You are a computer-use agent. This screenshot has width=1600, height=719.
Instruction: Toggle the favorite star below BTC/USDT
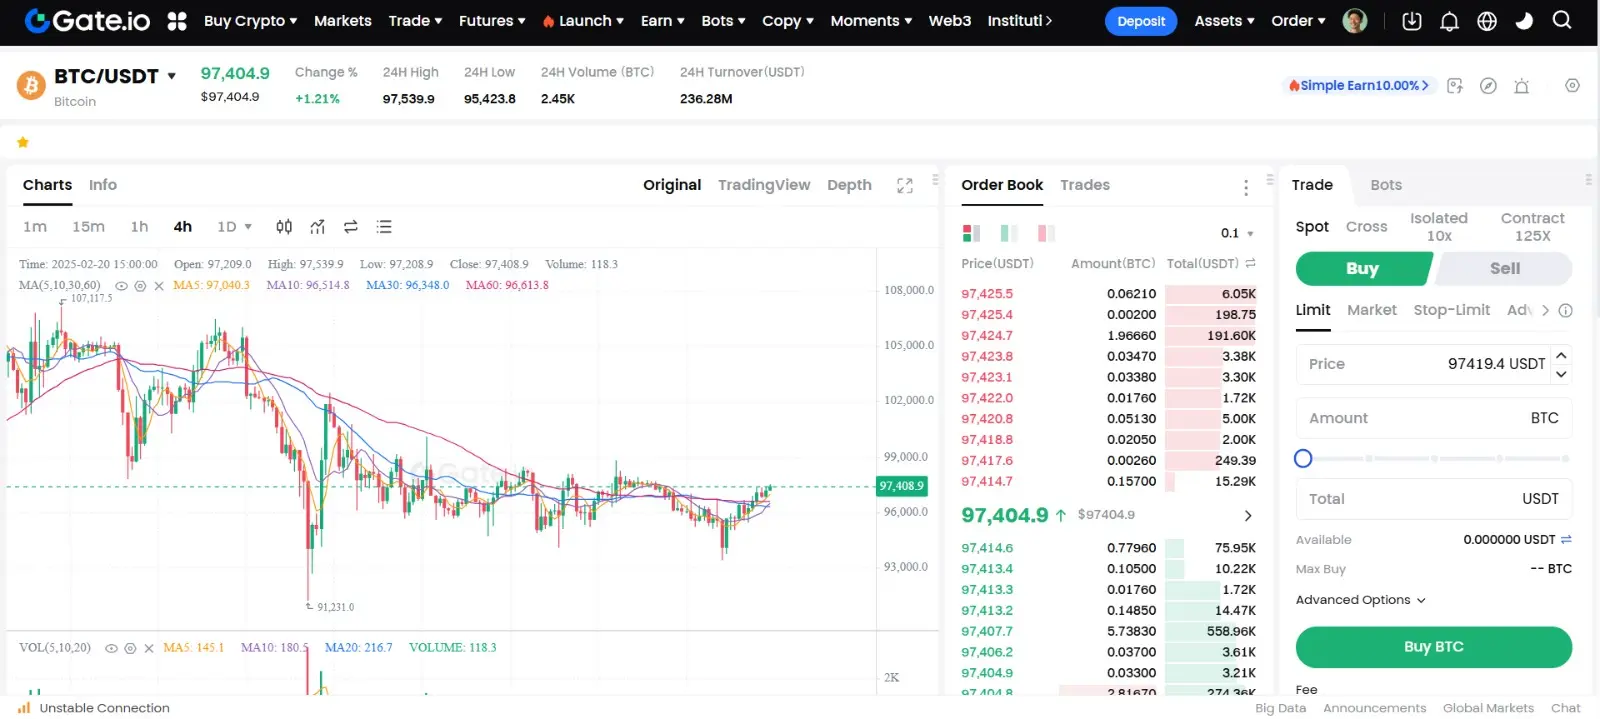tap(23, 142)
